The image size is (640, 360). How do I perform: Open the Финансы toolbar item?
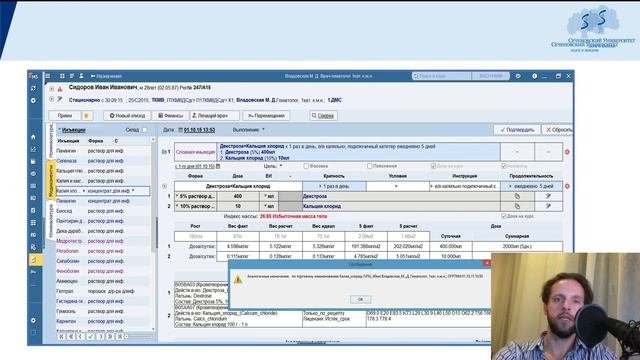pyautogui.click(x=171, y=116)
